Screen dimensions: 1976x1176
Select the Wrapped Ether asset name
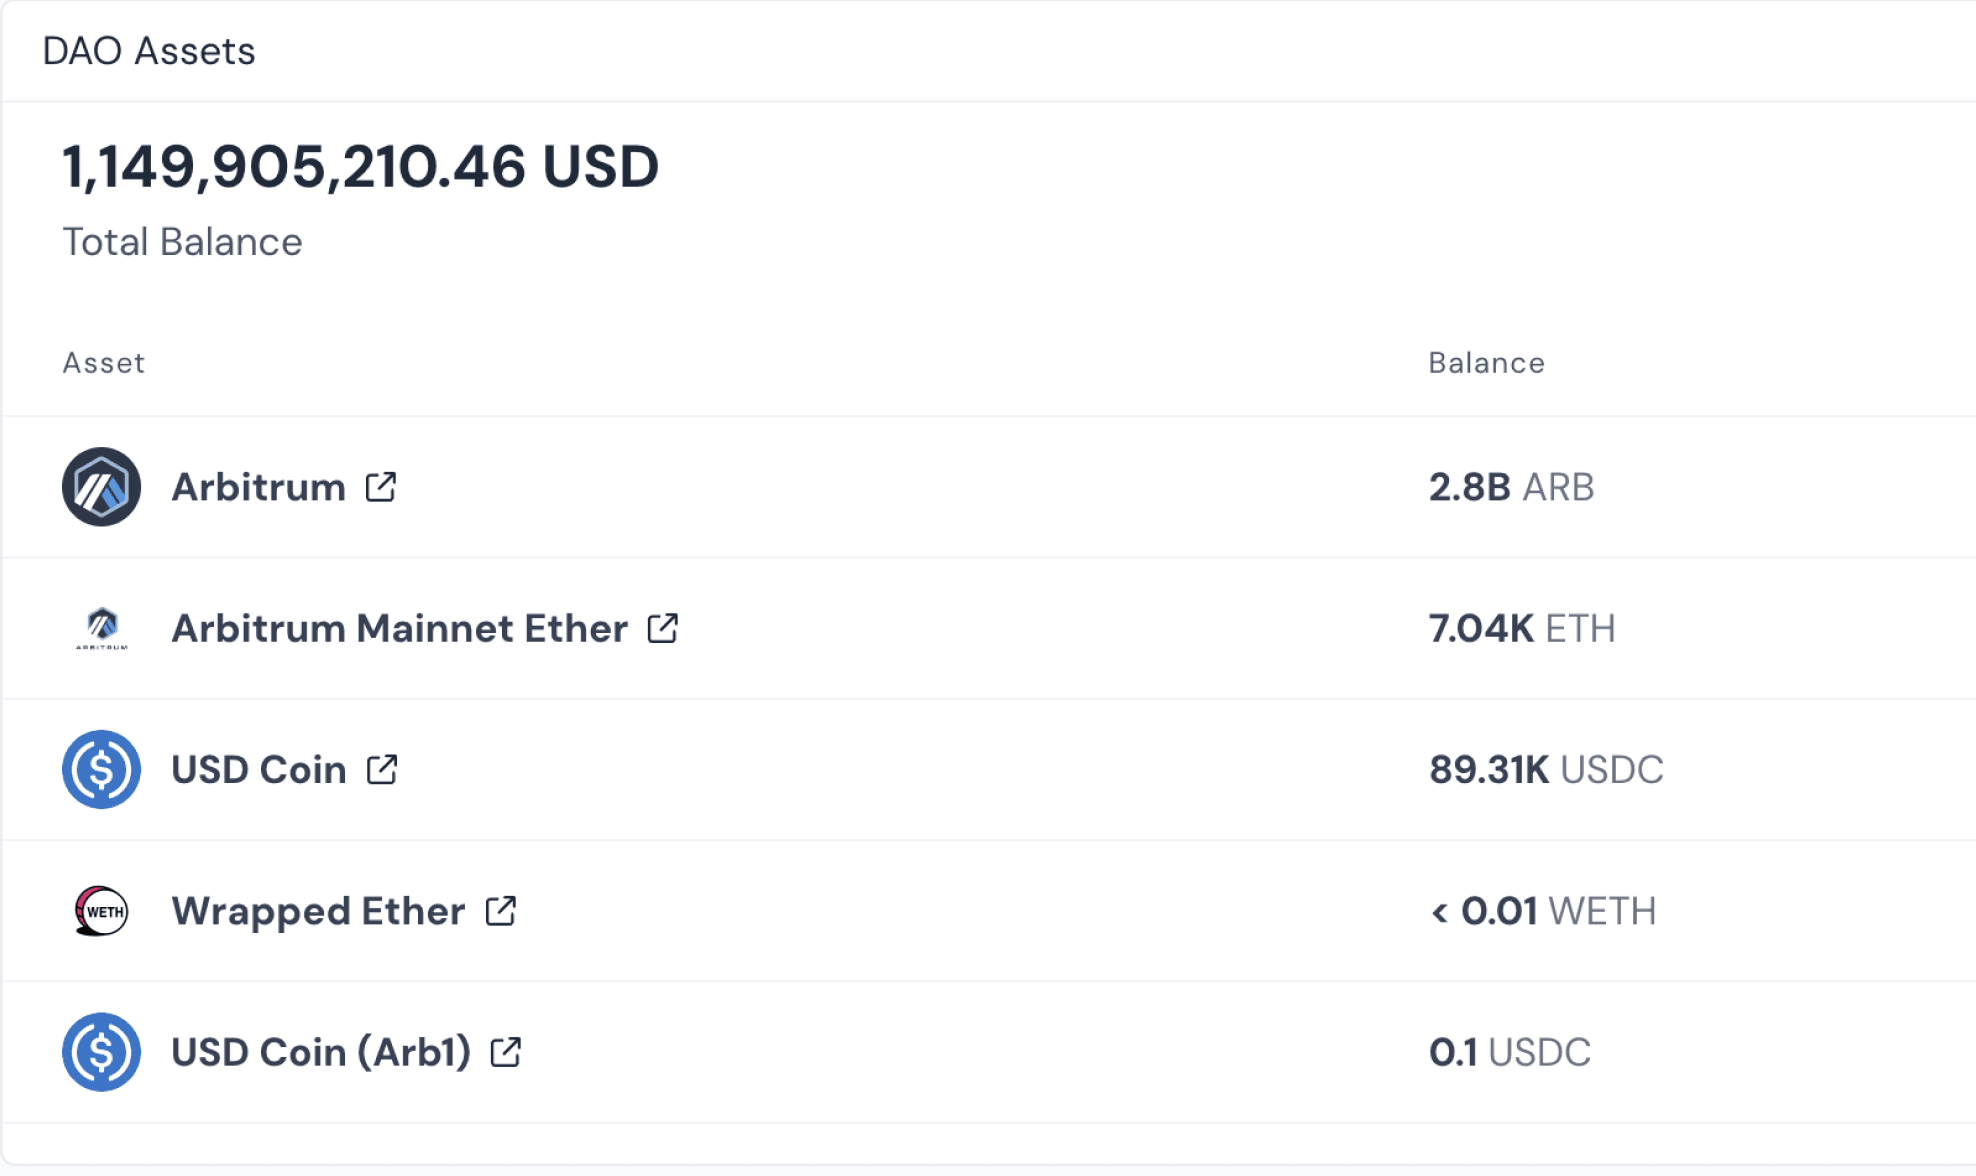click(x=319, y=911)
